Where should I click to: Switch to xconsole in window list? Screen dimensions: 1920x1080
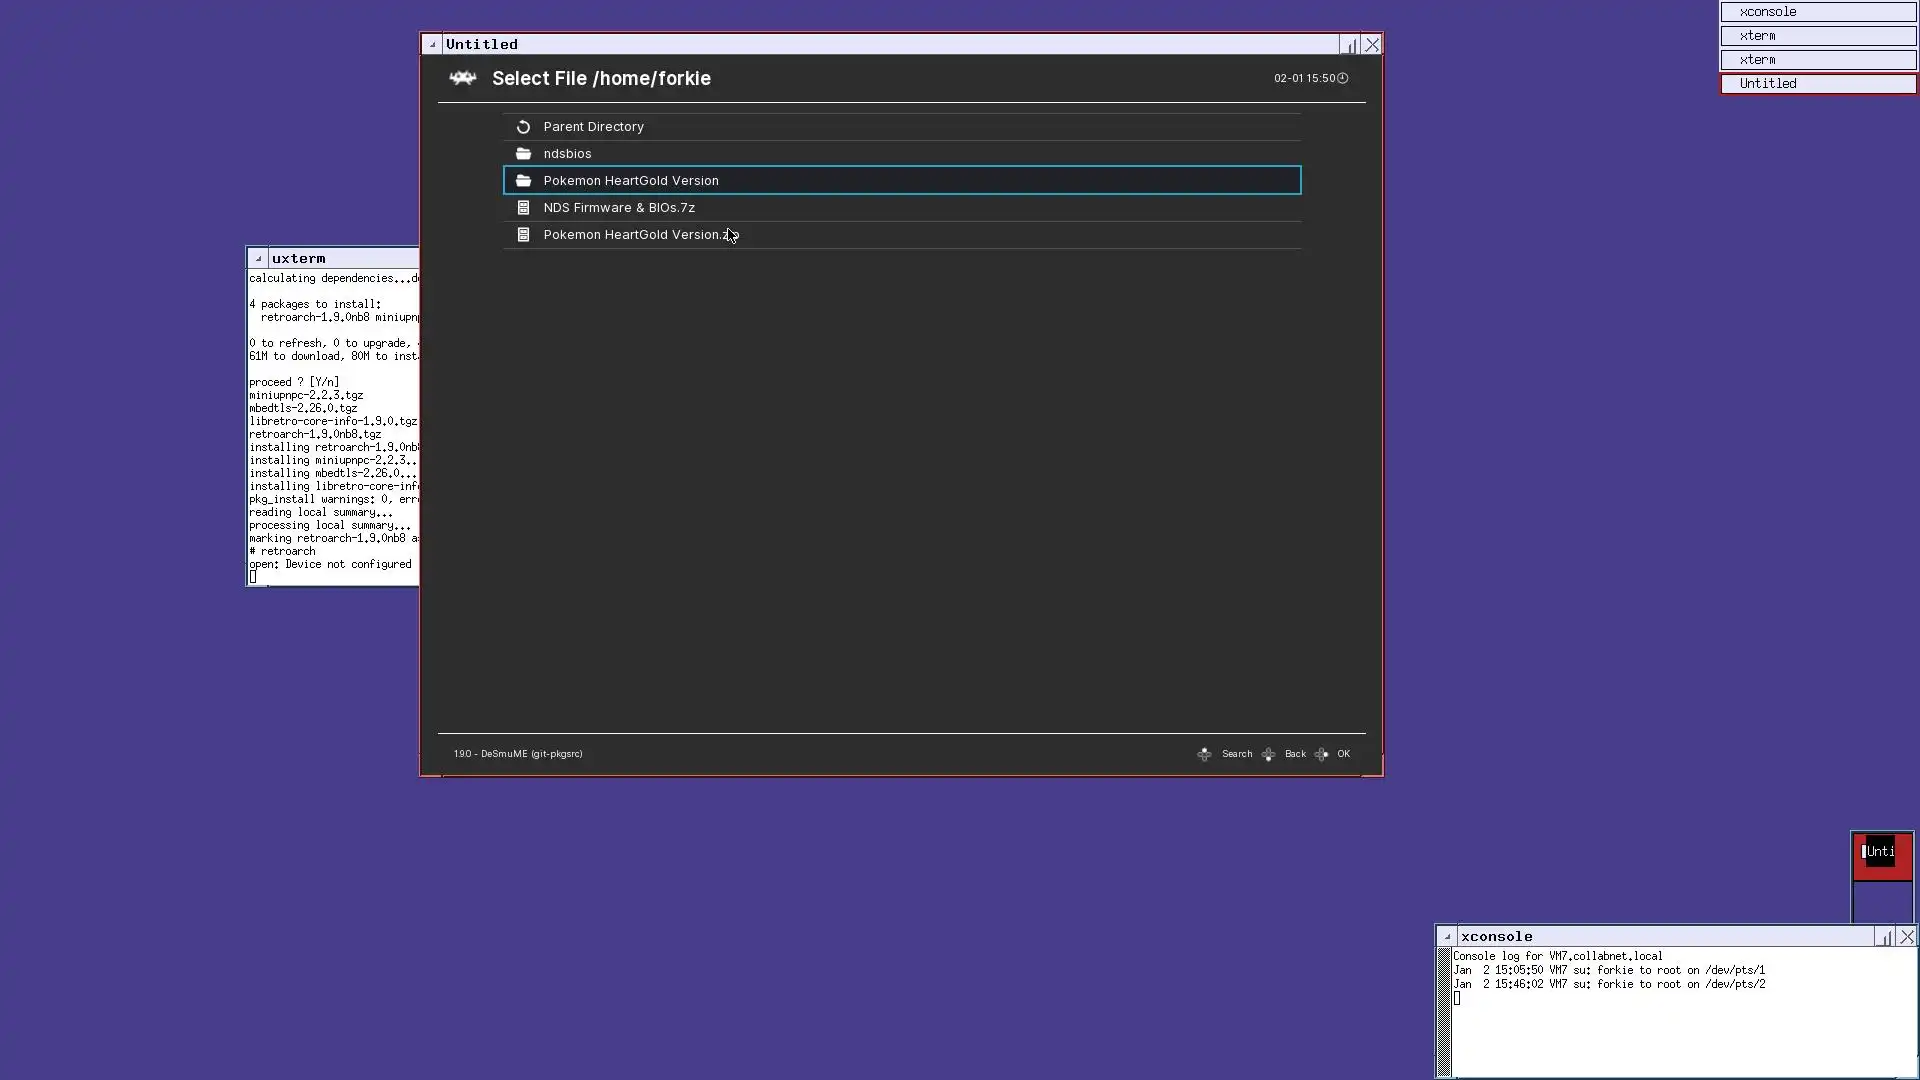(1817, 12)
